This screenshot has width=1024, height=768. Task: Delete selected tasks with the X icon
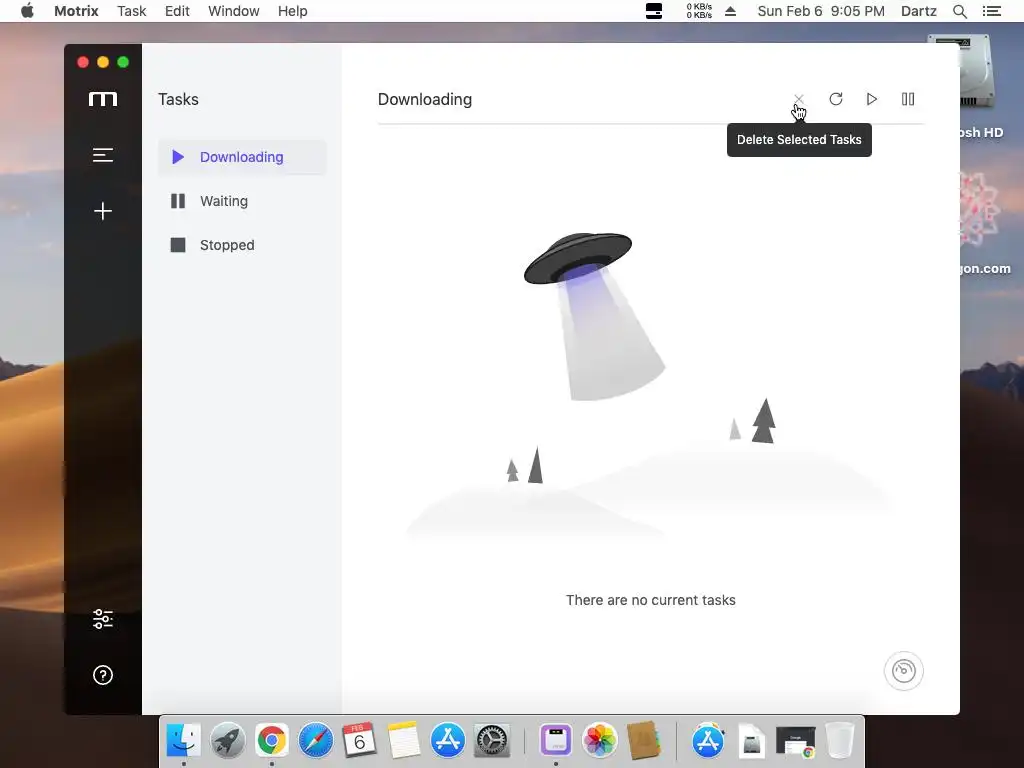point(799,99)
